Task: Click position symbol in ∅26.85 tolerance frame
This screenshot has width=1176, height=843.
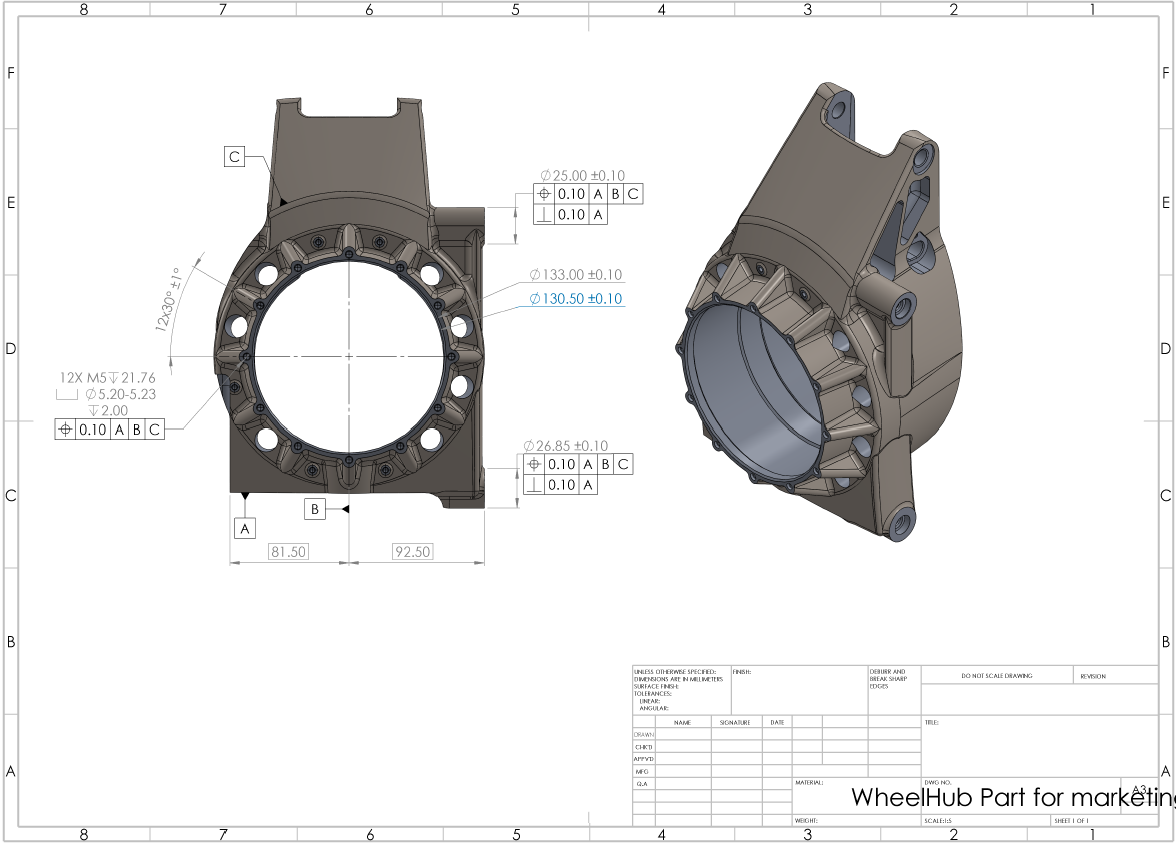Action: point(534,464)
